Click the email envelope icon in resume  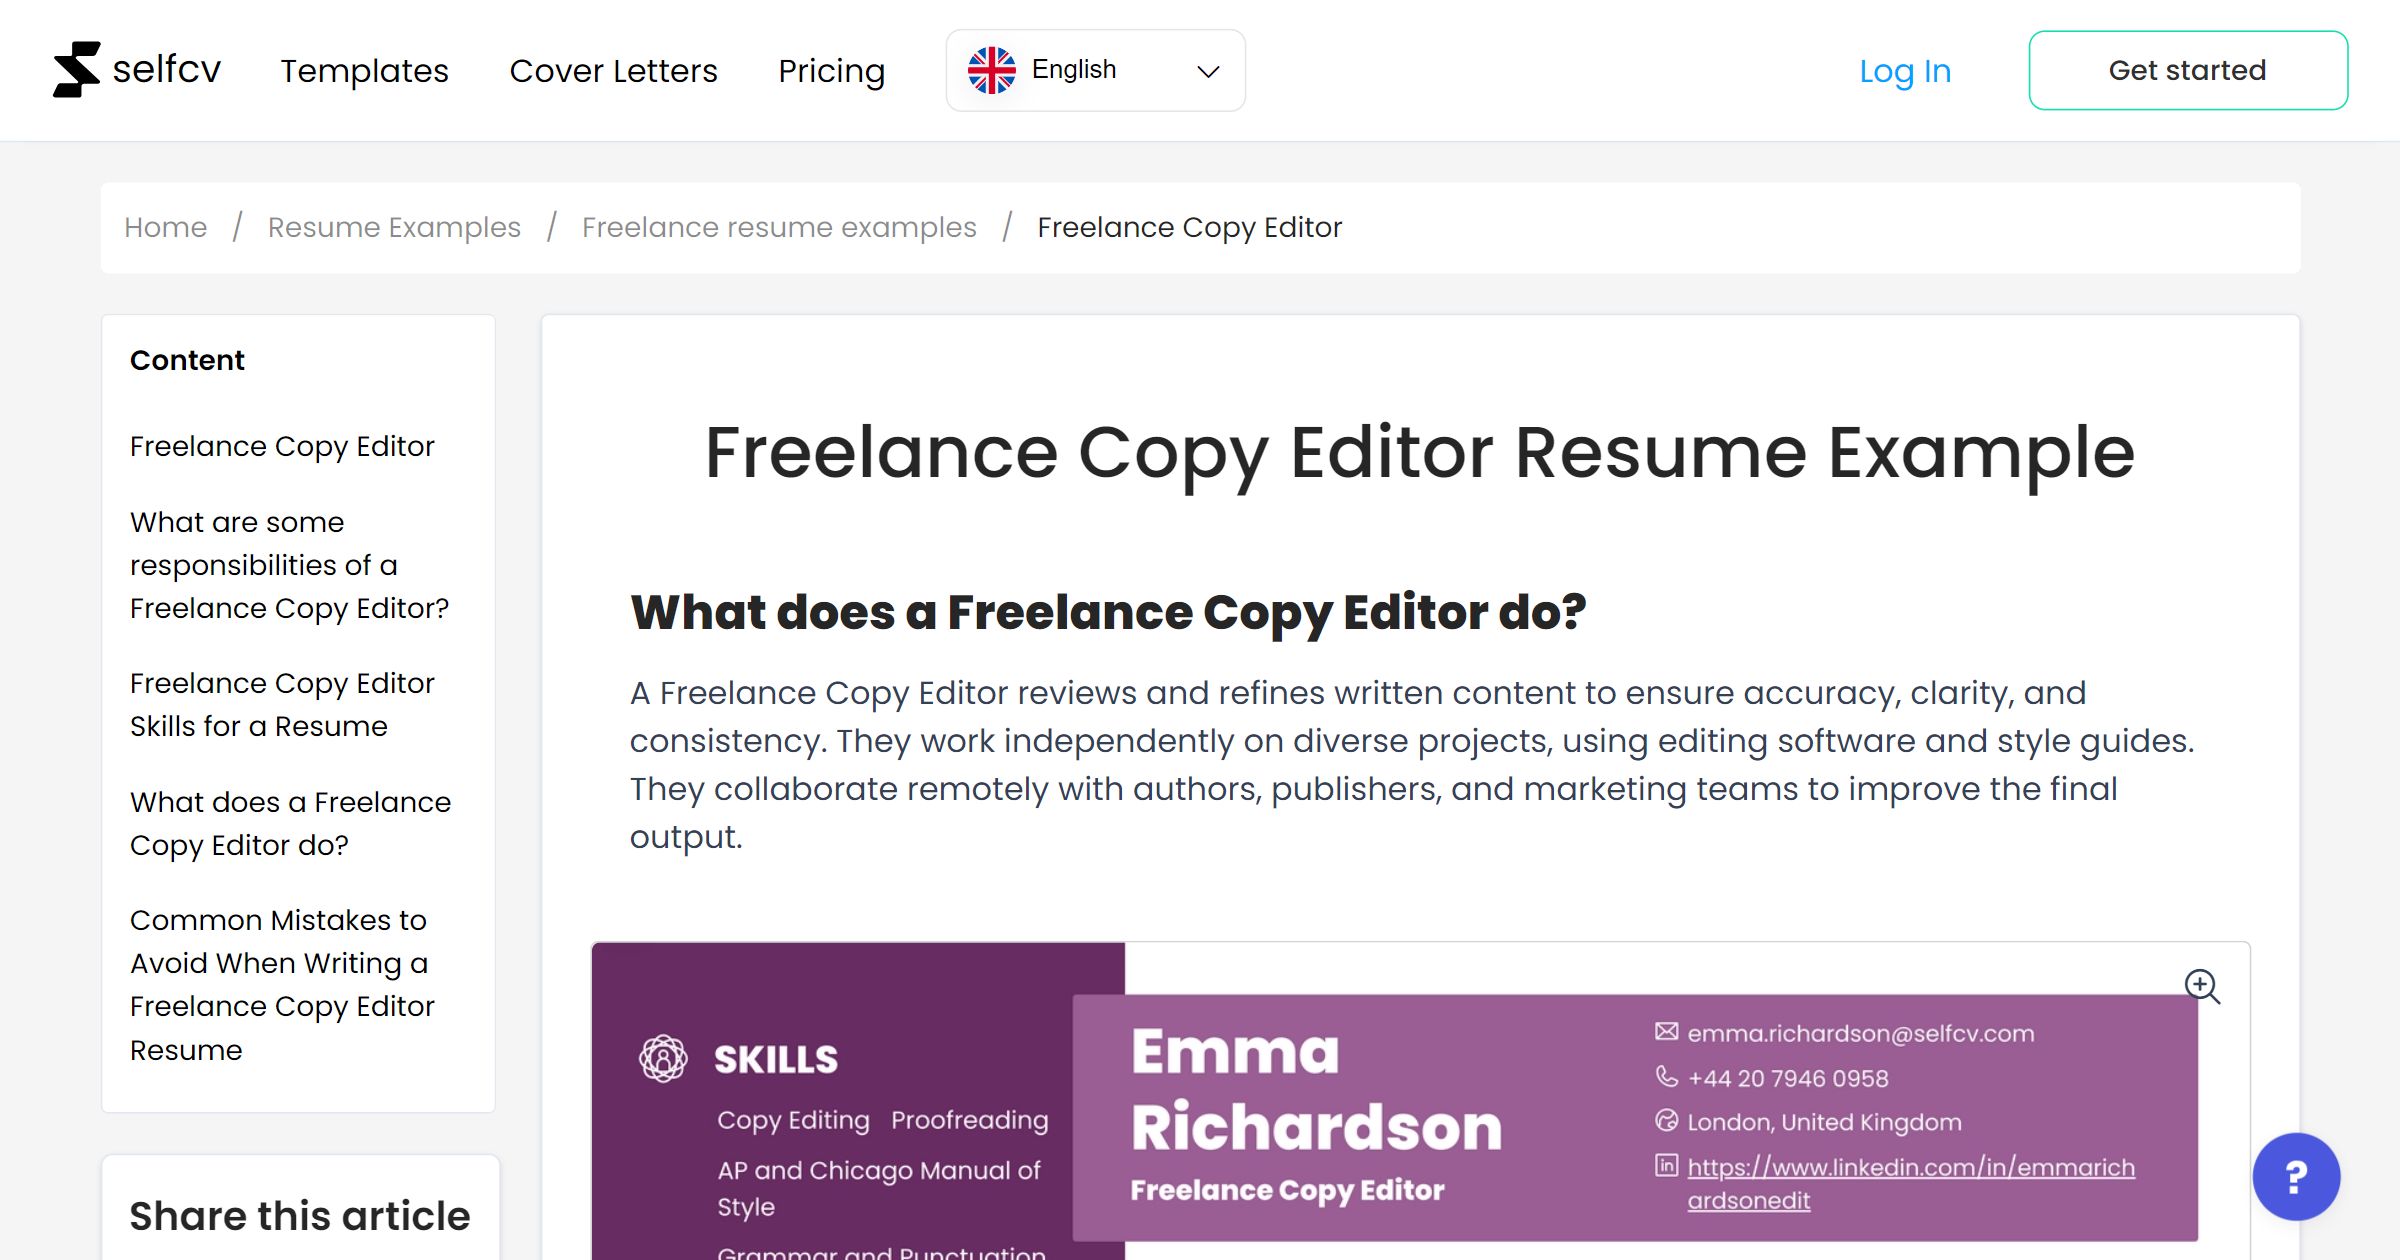[1666, 1031]
